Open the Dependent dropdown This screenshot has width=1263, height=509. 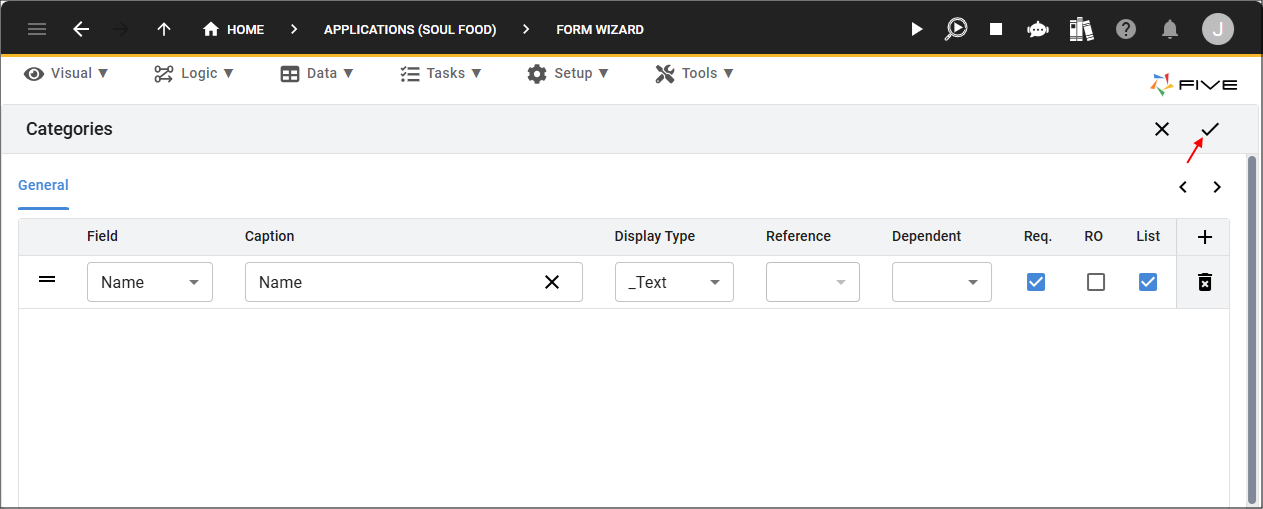[x=942, y=282]
